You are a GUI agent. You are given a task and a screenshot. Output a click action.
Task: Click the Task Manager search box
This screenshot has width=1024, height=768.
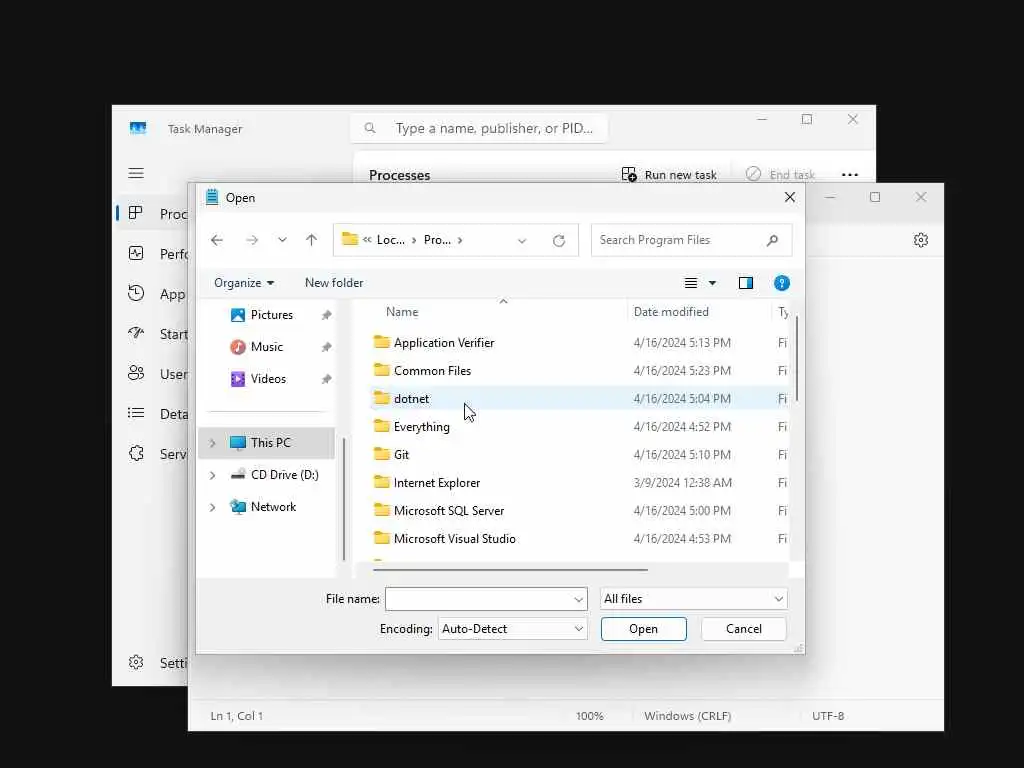pyautogui.click(x=479, y=128)
